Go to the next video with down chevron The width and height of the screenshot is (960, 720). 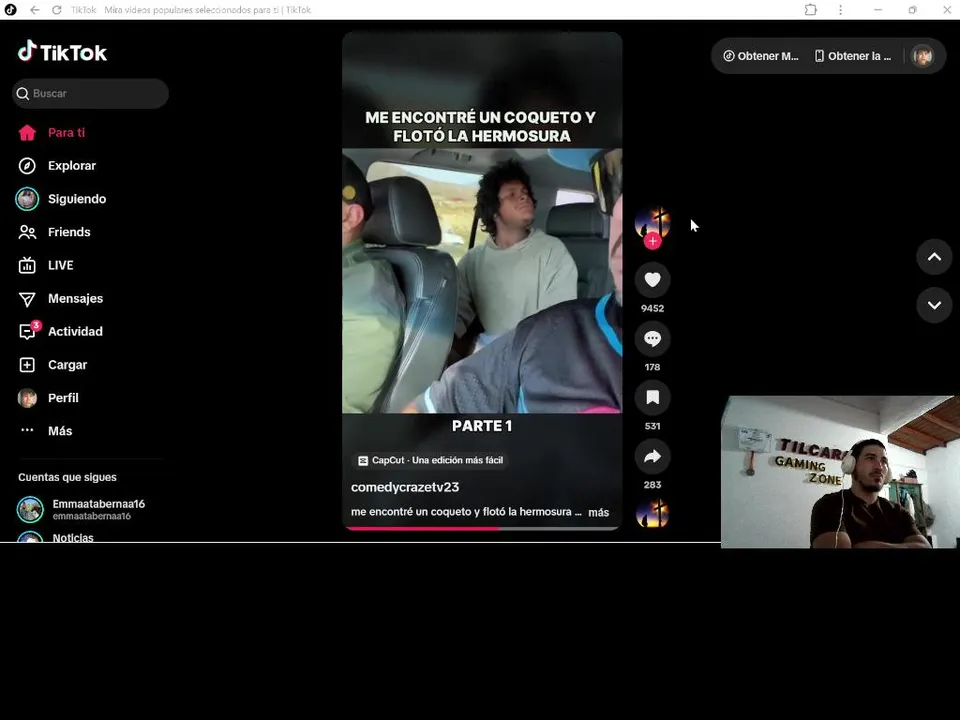[x=934, y=305]
